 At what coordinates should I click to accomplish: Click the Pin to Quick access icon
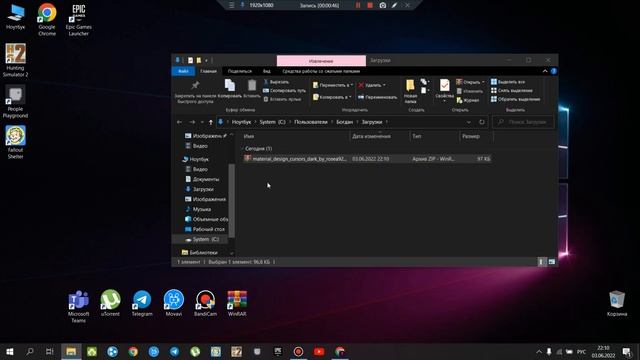coord(195,85)
